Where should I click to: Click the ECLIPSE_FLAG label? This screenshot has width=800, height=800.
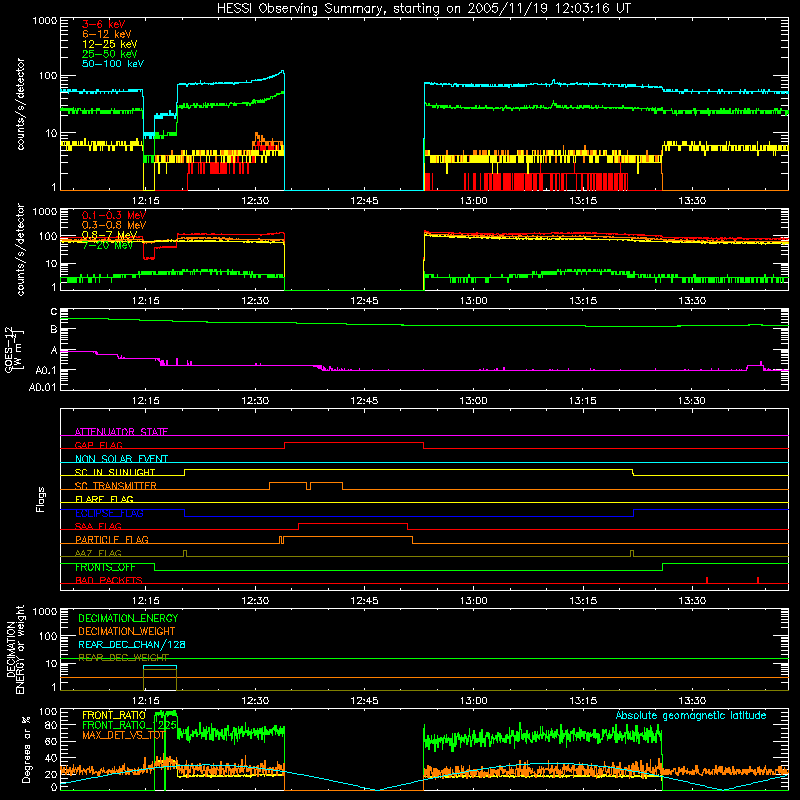[109, 513]
